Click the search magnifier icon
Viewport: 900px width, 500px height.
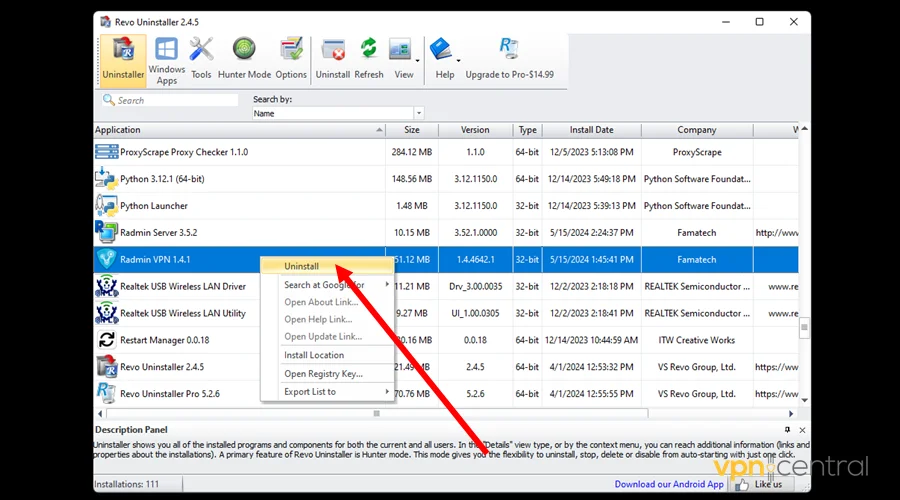[108, 100]
